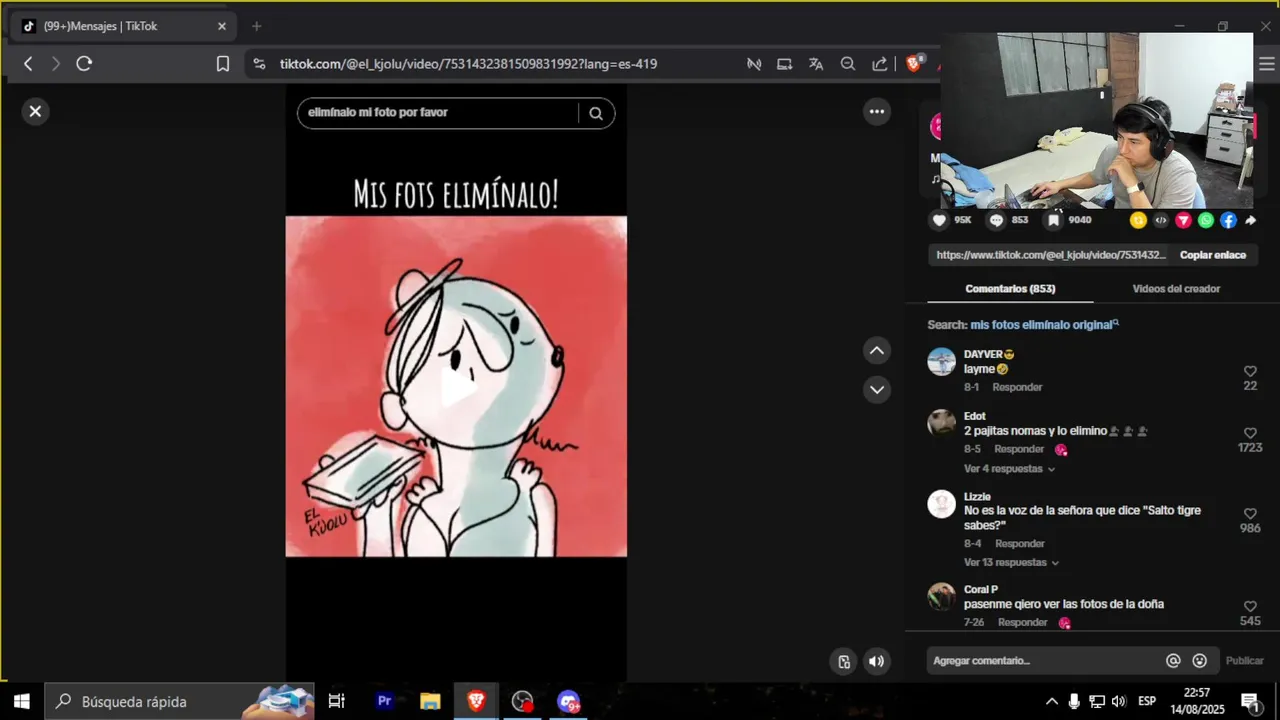
Task: Reply to Lizzie's comment
Action: tap(1020, 544)
